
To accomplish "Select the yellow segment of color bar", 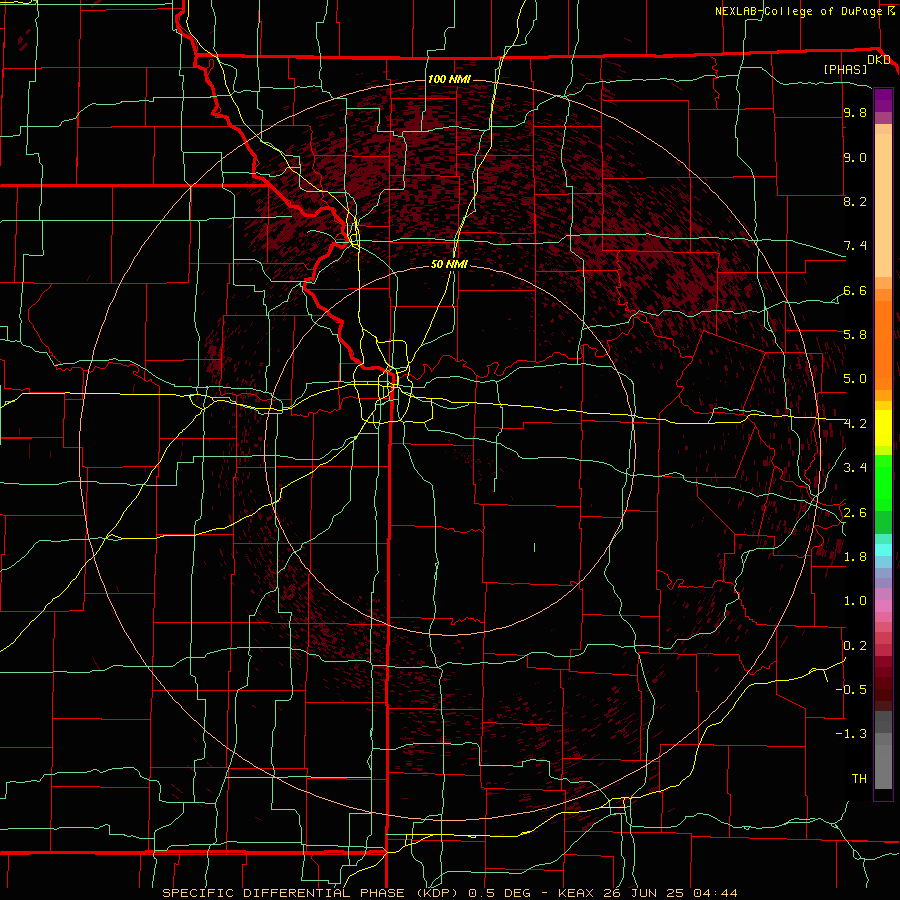I will [883, 428].
